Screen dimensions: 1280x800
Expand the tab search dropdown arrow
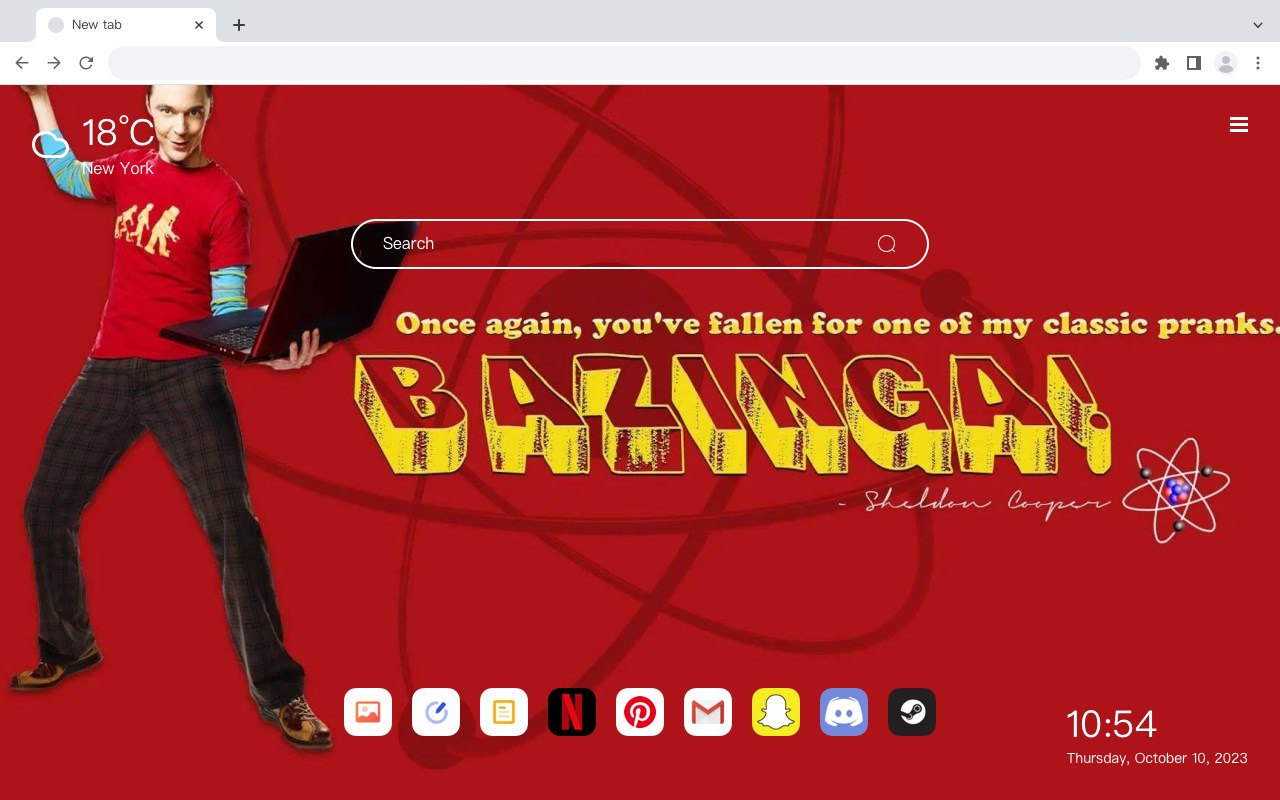pyautogui.click(x=1258, y=25)
